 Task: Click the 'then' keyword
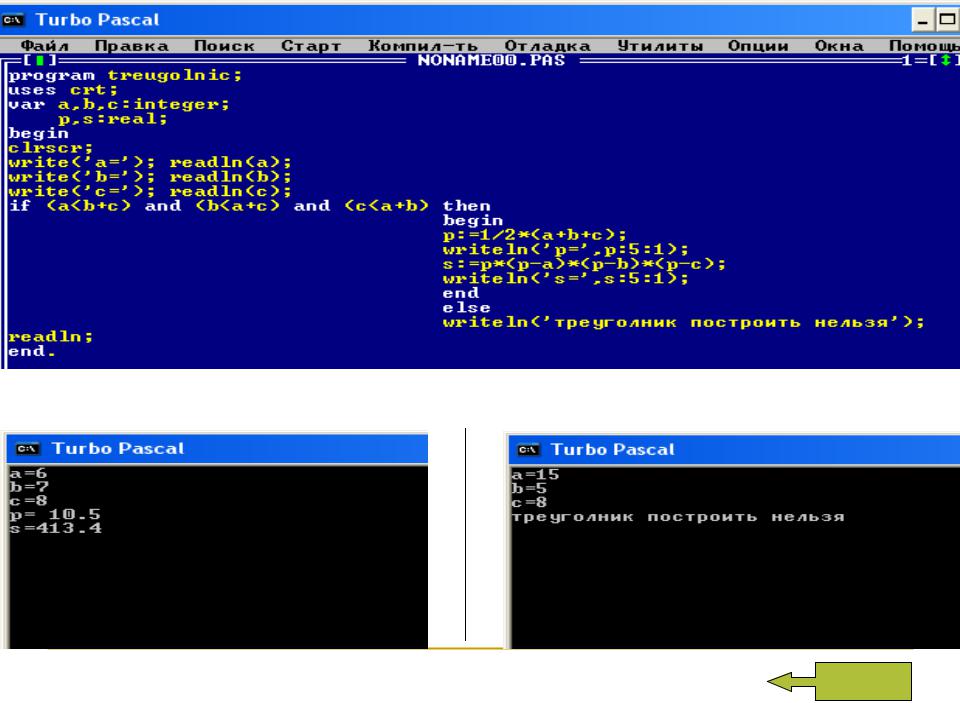pos(467,206)
